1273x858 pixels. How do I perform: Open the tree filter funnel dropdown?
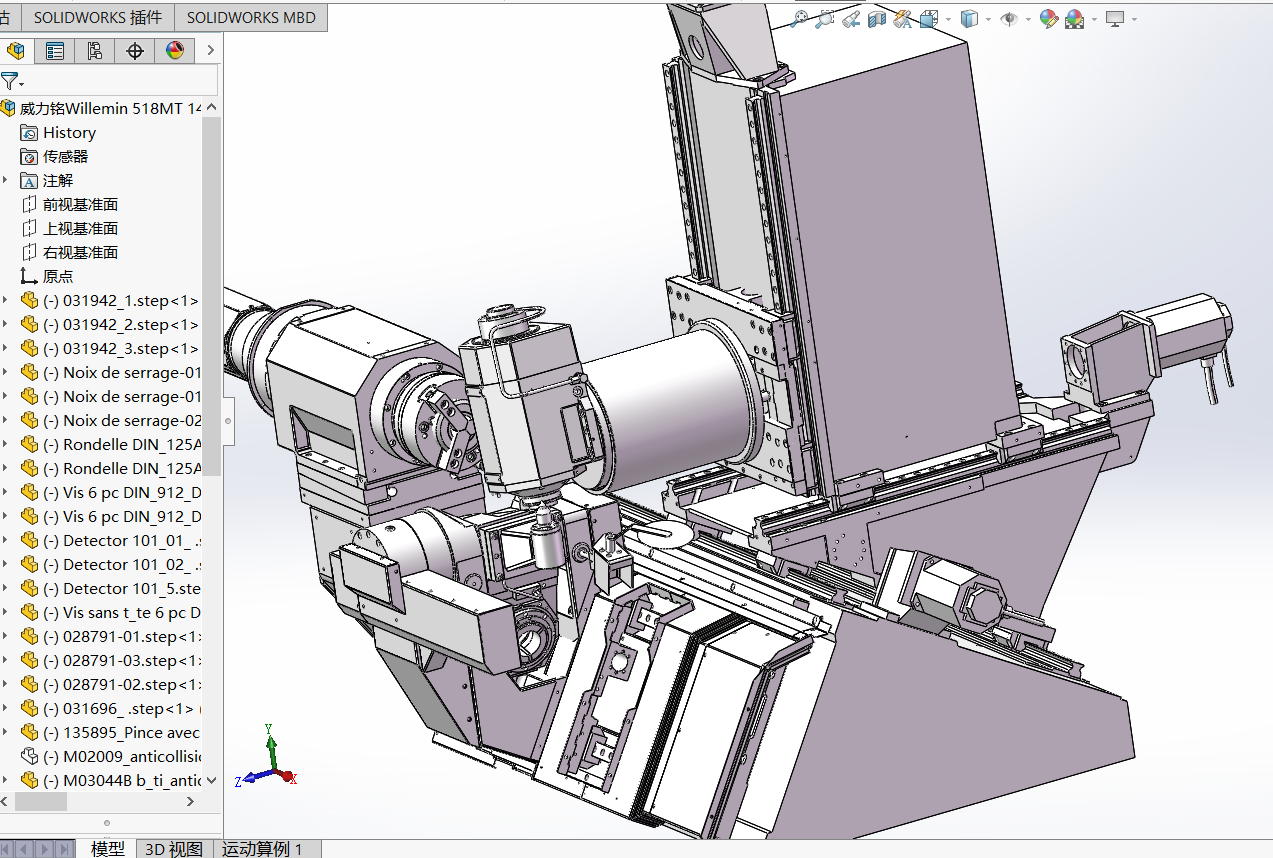click(12, 81)
